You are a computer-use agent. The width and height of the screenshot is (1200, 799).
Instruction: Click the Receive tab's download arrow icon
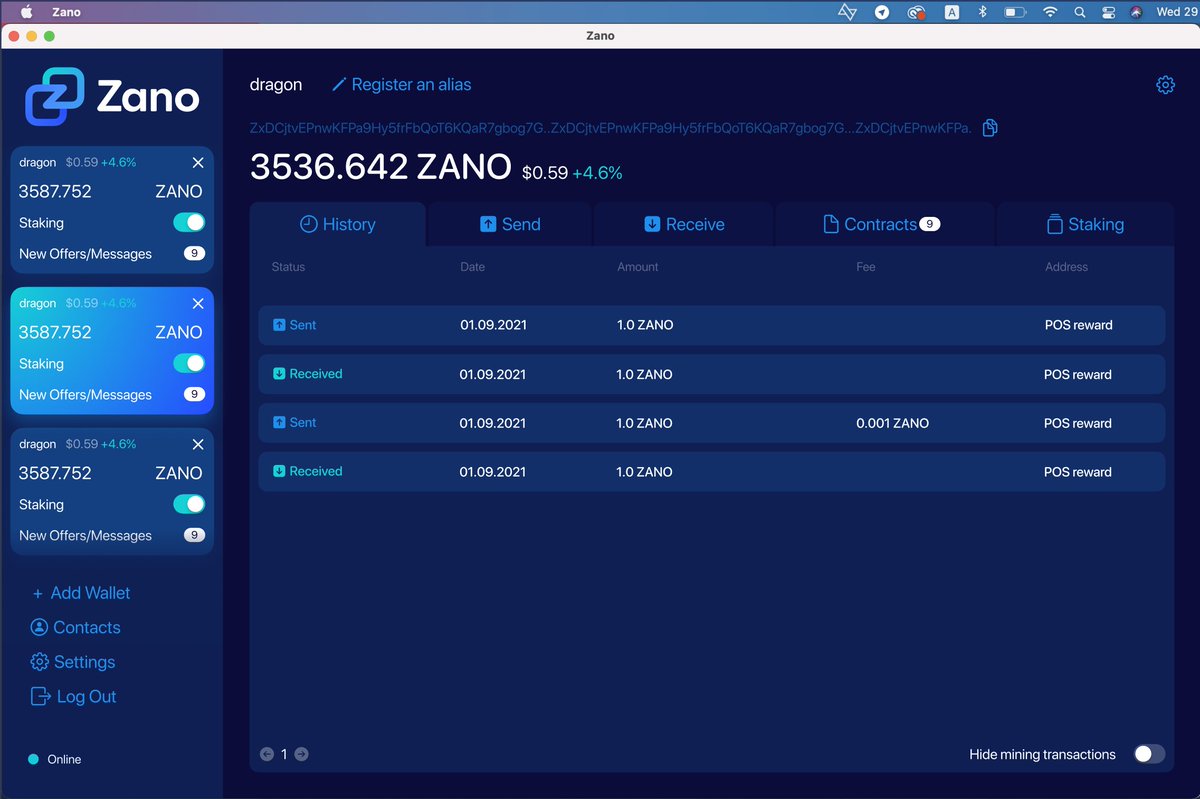[651, 224]
